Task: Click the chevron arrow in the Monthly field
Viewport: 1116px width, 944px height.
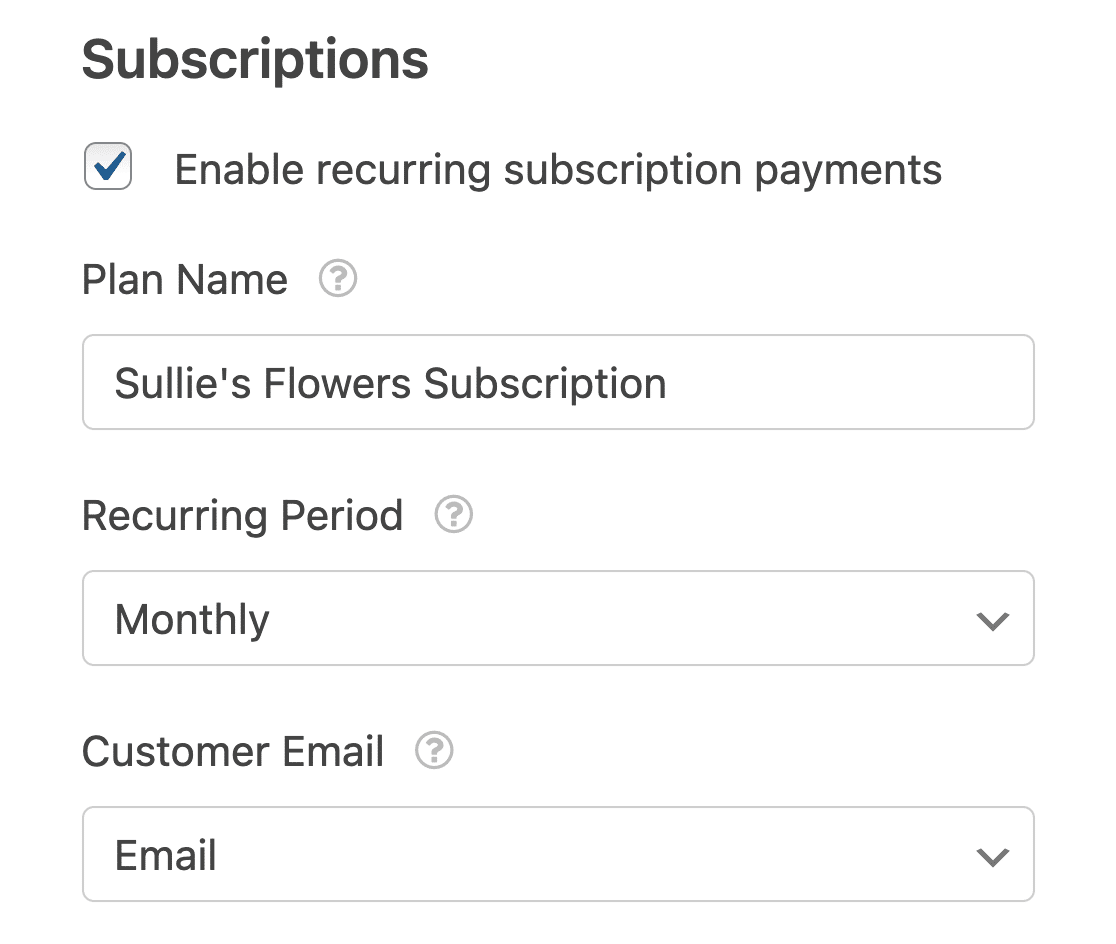Action: point(993,621)
